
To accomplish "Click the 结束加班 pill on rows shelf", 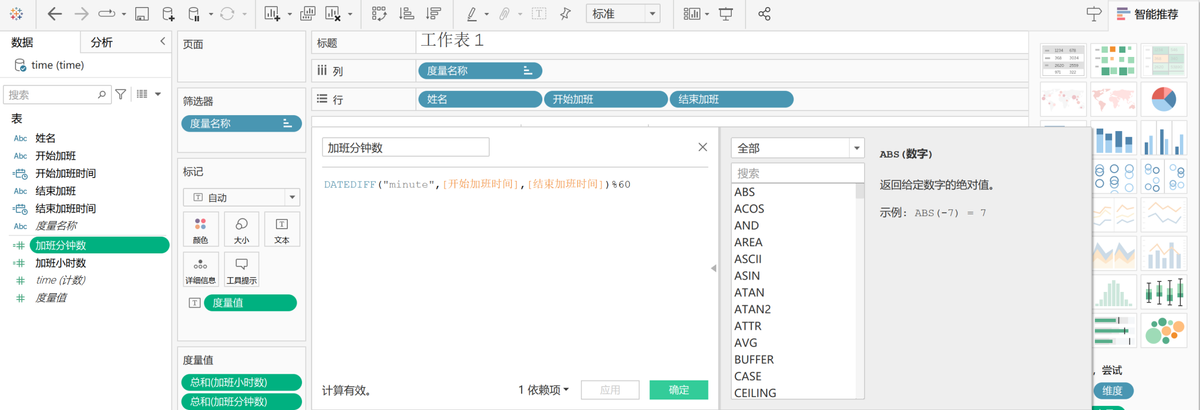I will tap(732, 100).
